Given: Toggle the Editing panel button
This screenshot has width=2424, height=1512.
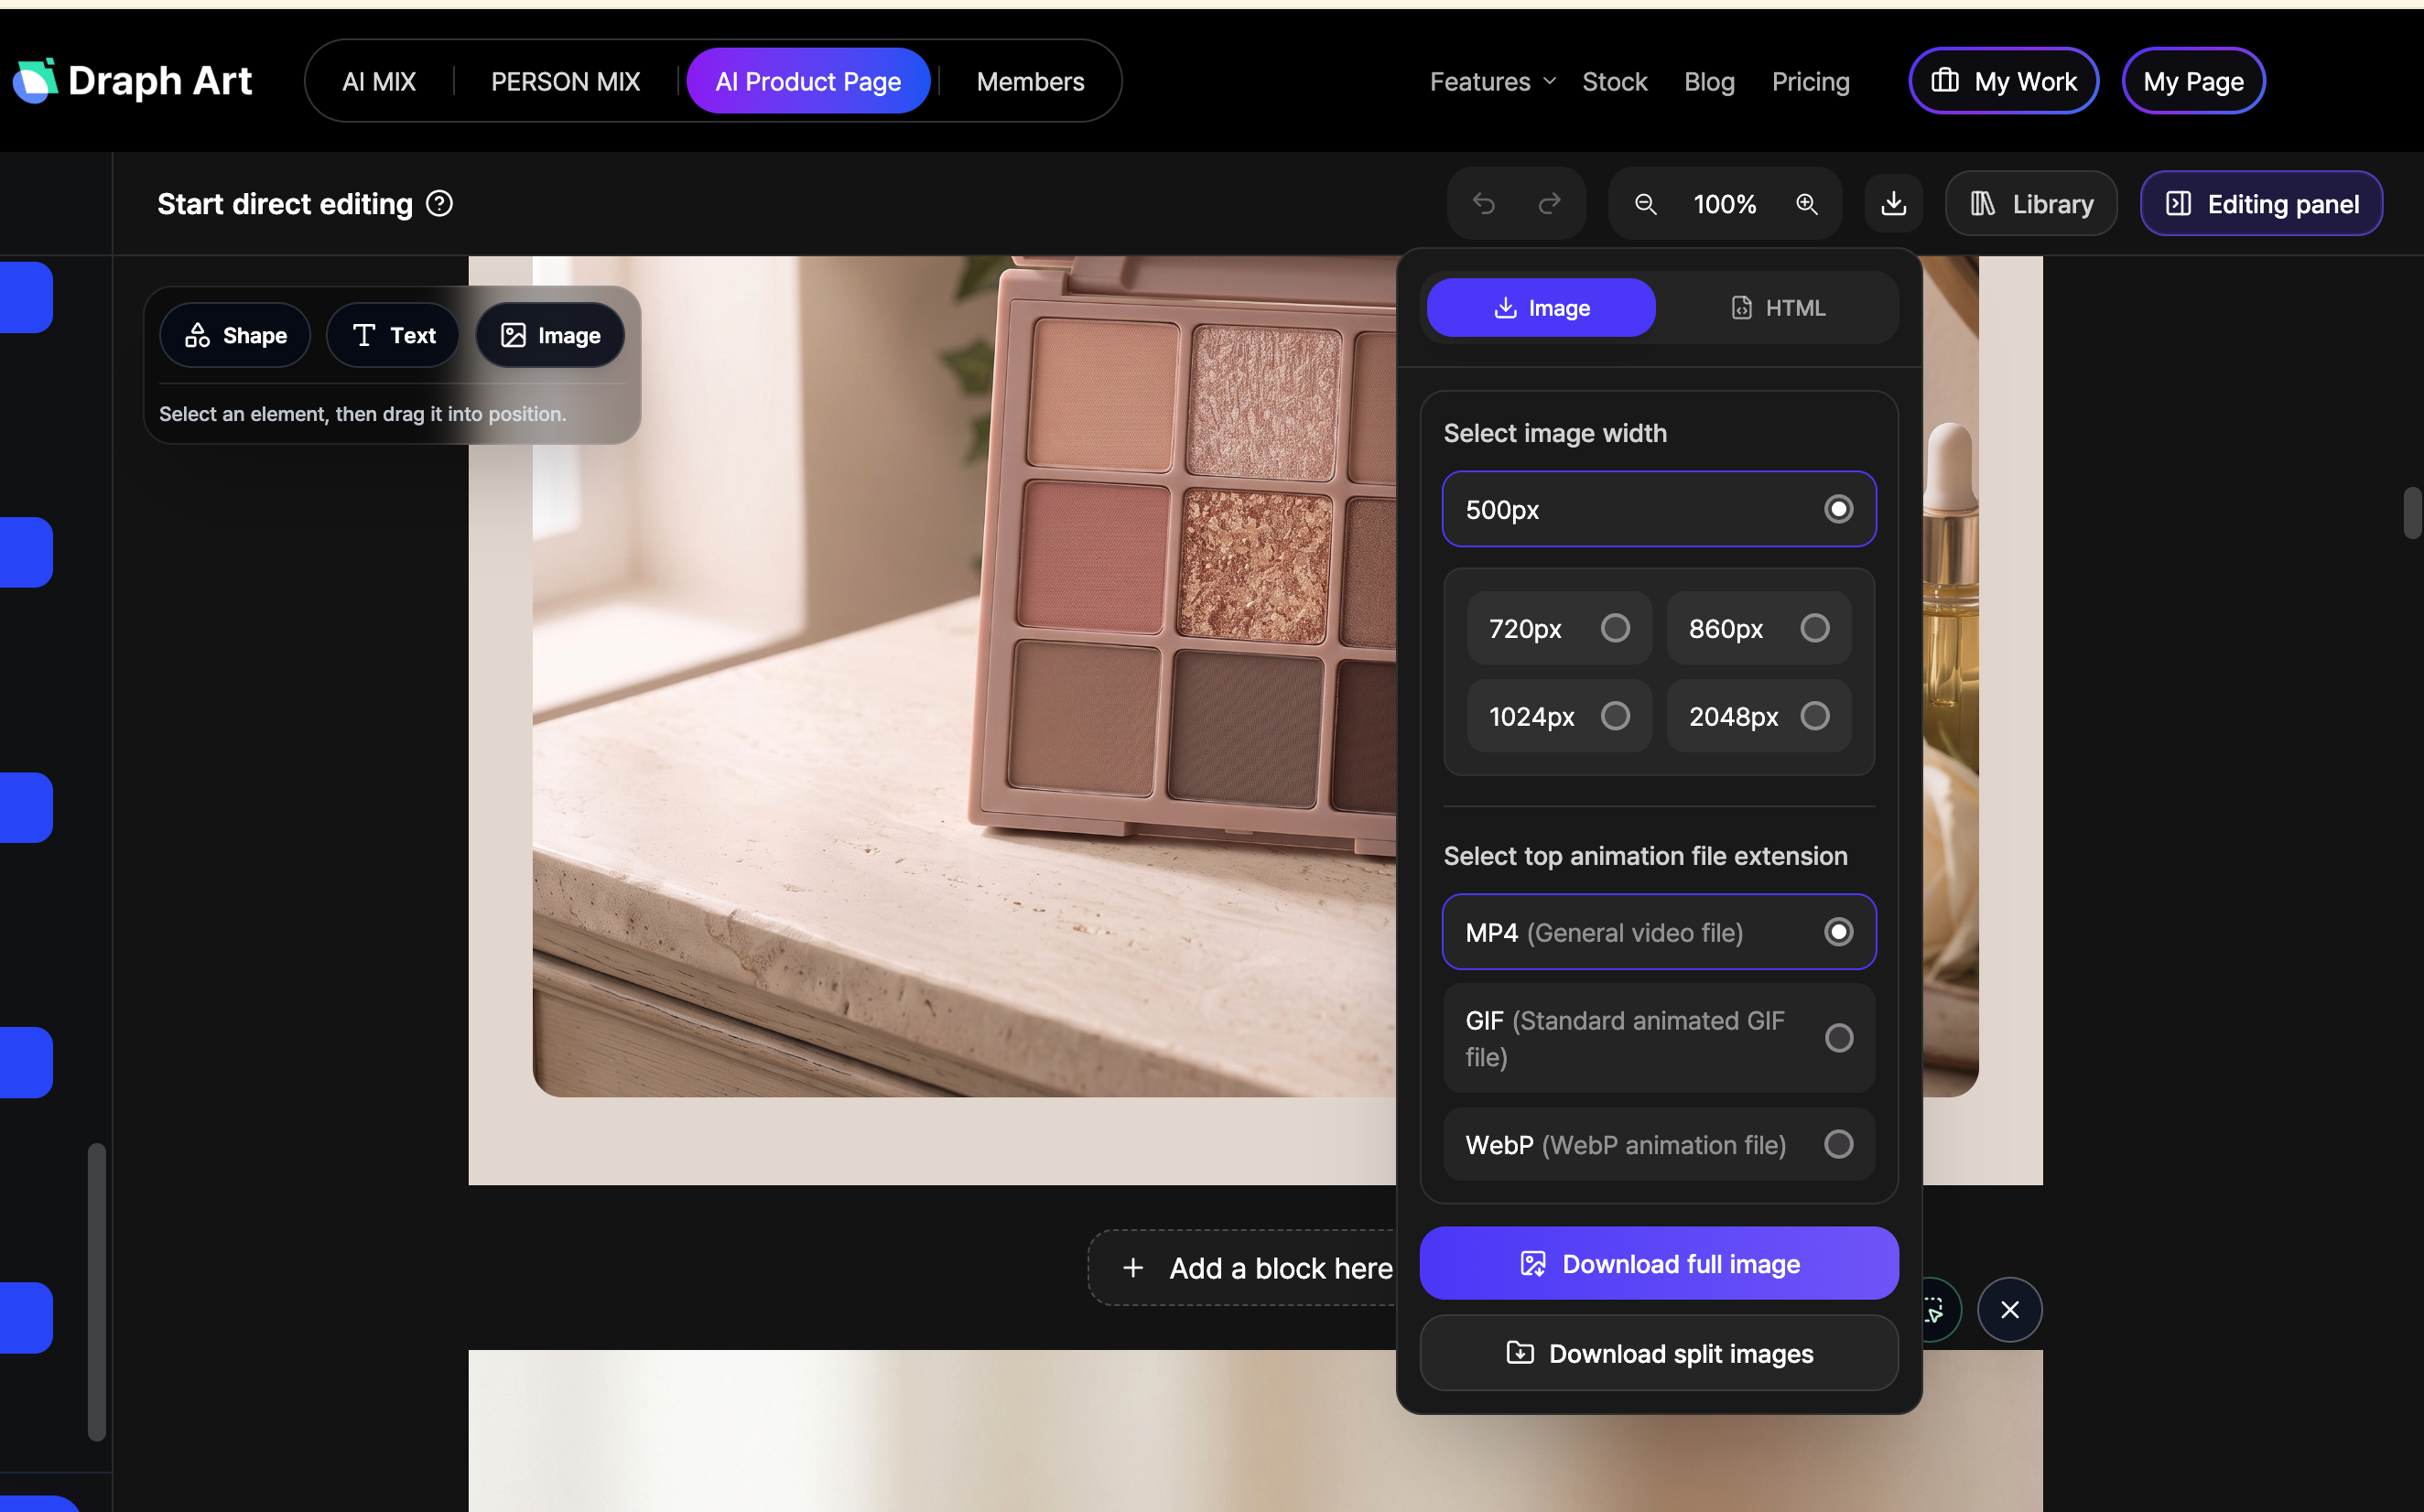Looking at the screenshot, I should 2261,204.
